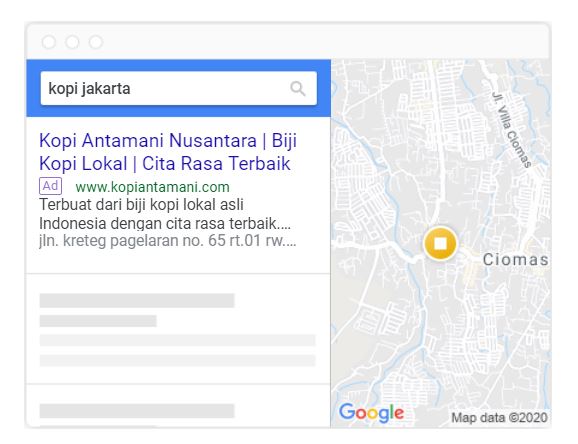Click the first browser window circle
This screenshot has width=578, height=444.
[x=49, y=42]
